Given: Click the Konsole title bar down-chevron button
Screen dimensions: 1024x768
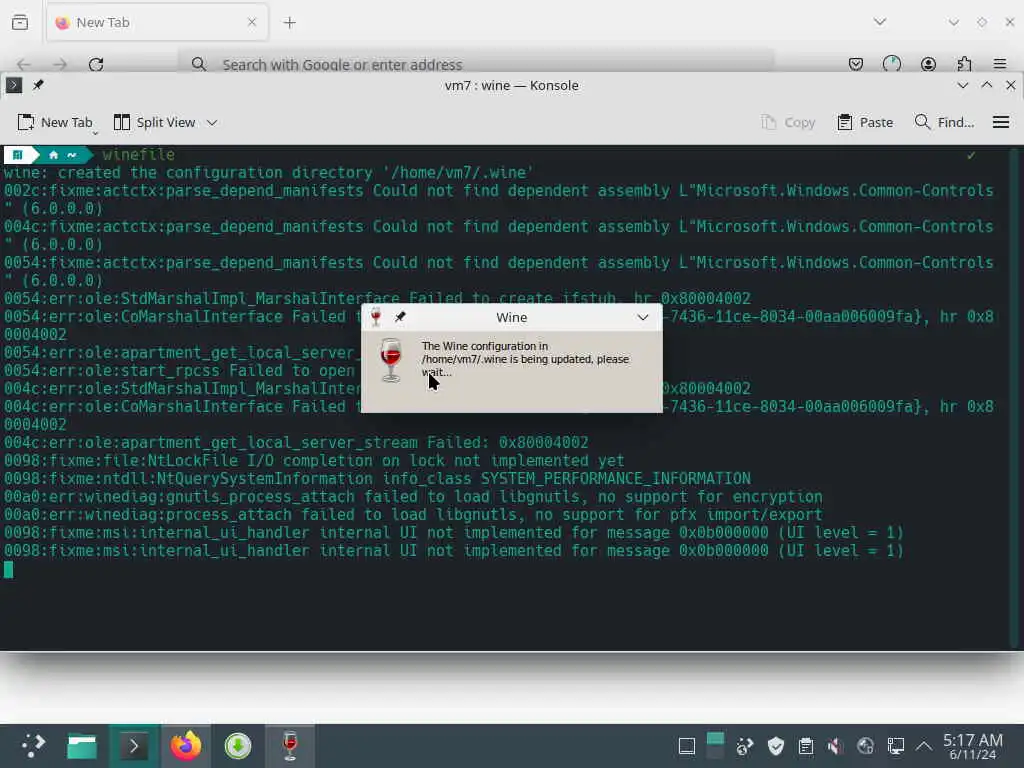Looking at the screenshot, I should (963, 86).
